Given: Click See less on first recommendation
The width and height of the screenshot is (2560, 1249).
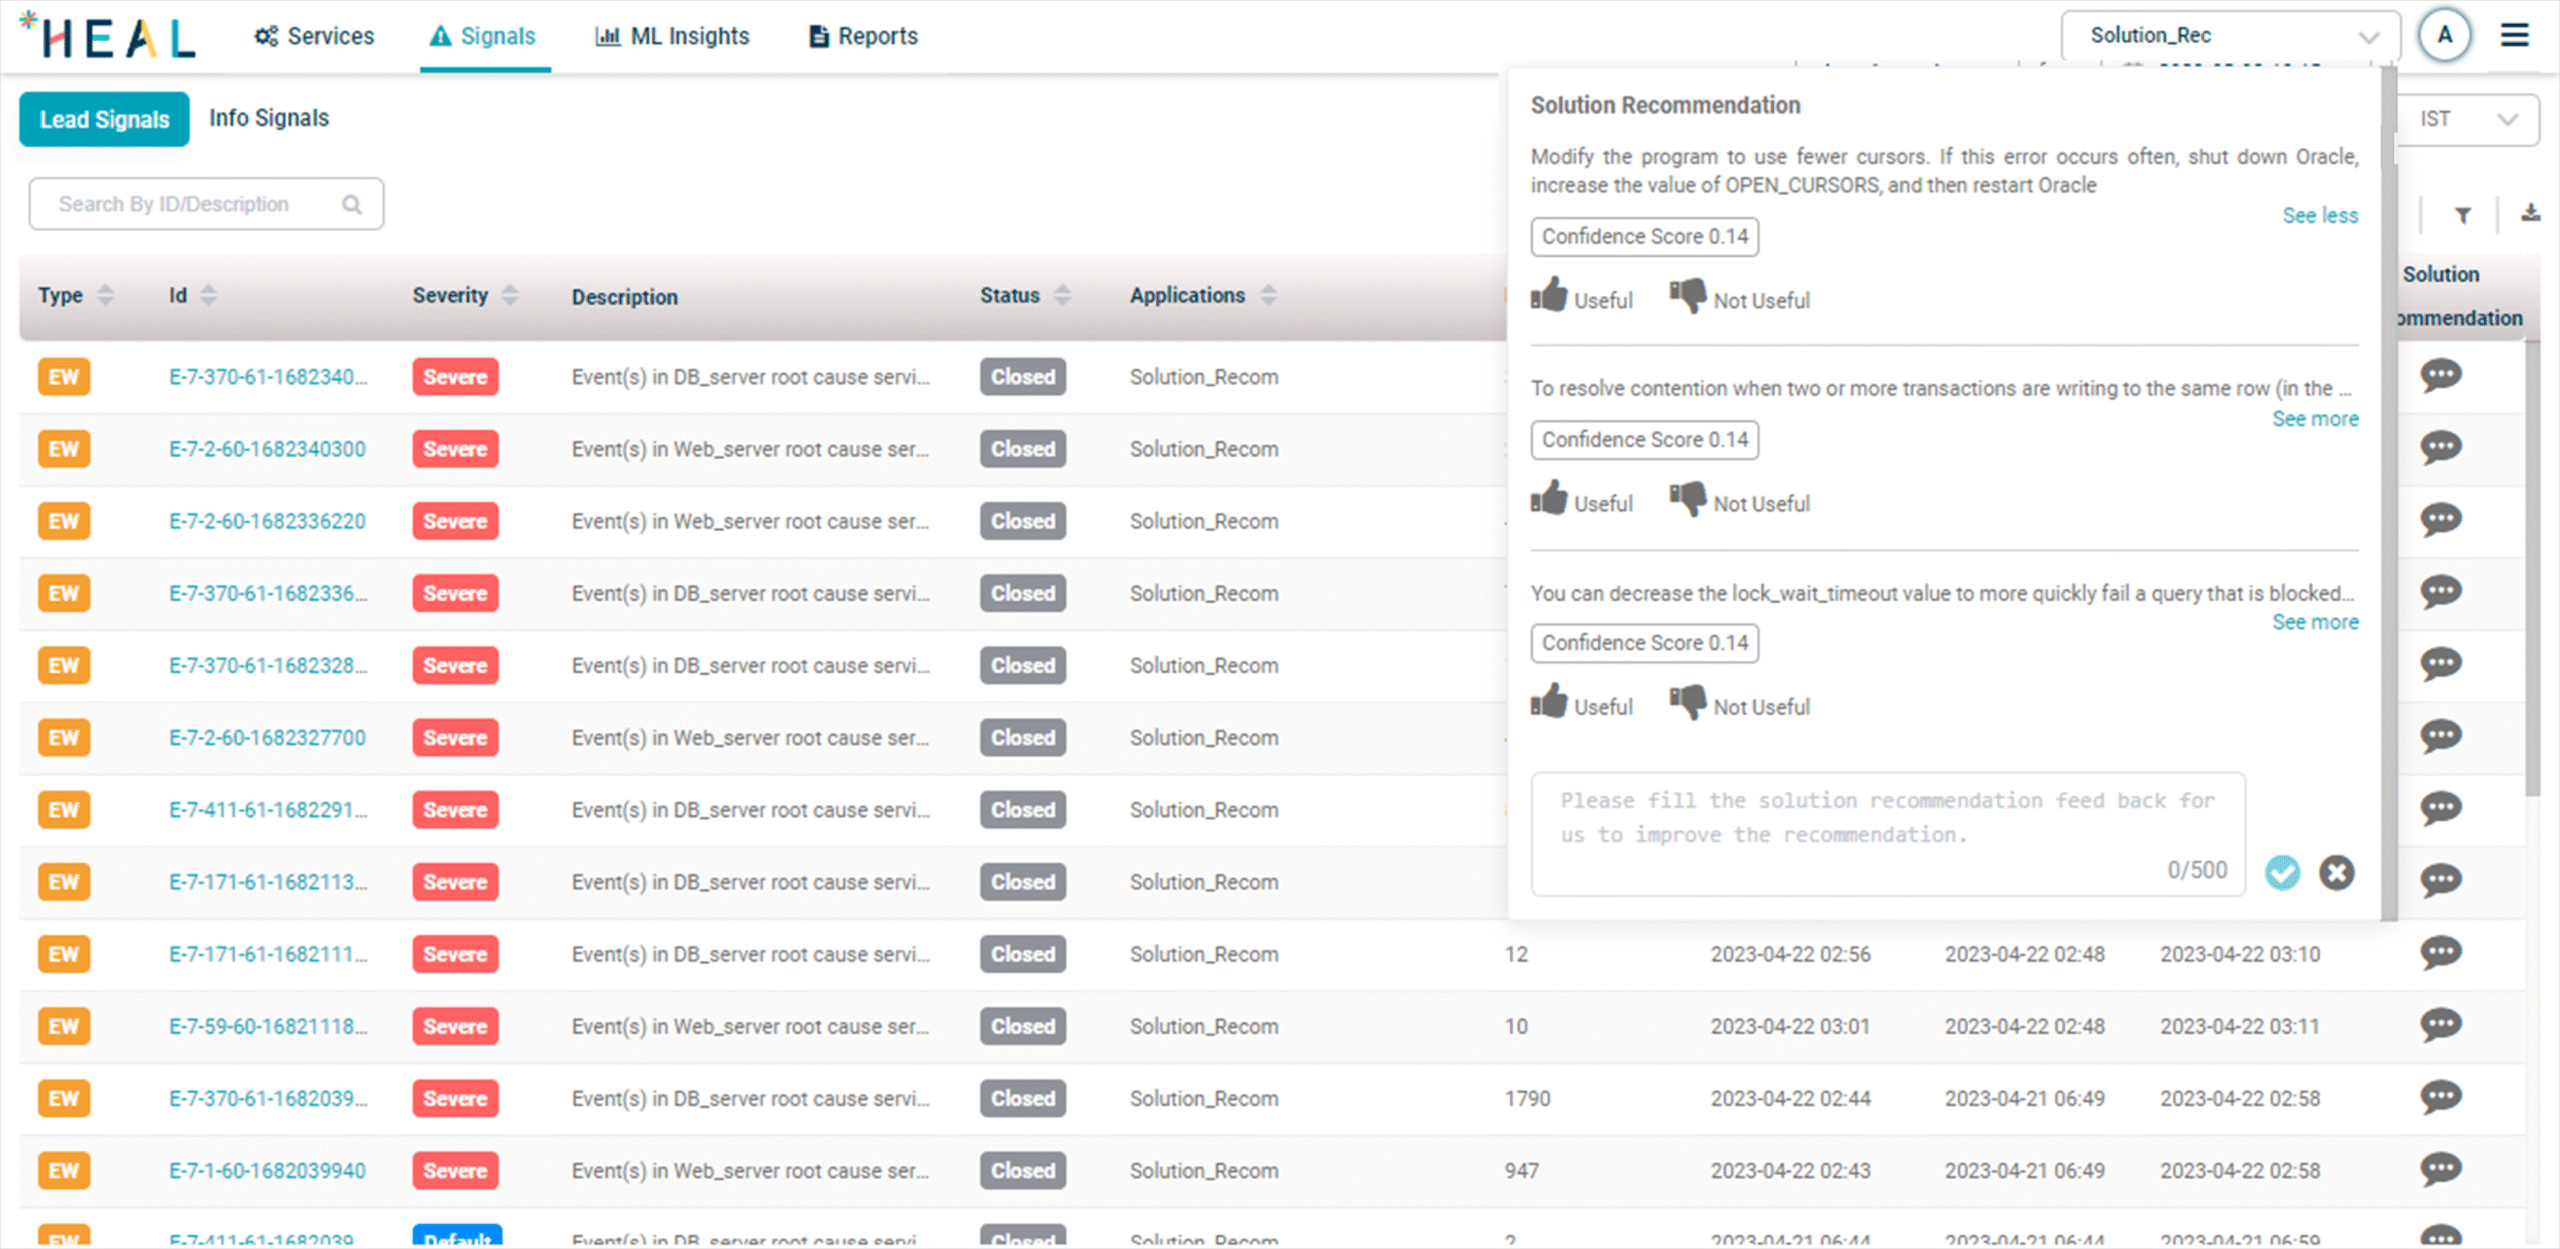Looking at the screenshot, I should tap(2319, 216).
